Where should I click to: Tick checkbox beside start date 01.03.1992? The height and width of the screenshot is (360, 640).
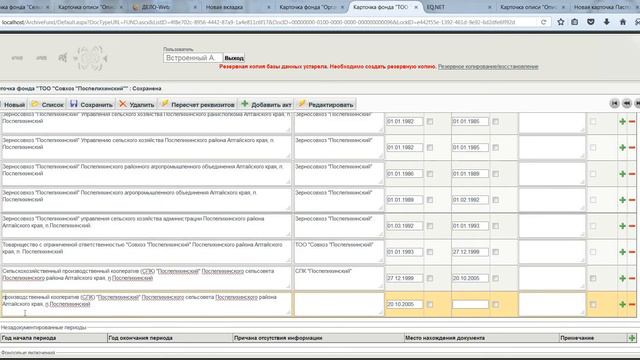click(x=430, y=226)
